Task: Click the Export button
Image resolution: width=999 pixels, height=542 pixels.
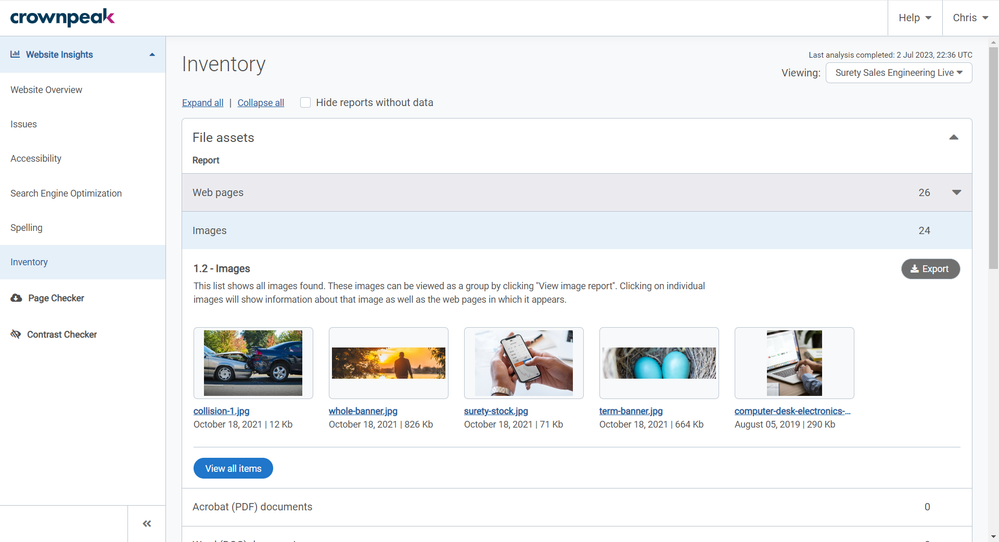Action: pyautogui.click(x=930, y=269)
